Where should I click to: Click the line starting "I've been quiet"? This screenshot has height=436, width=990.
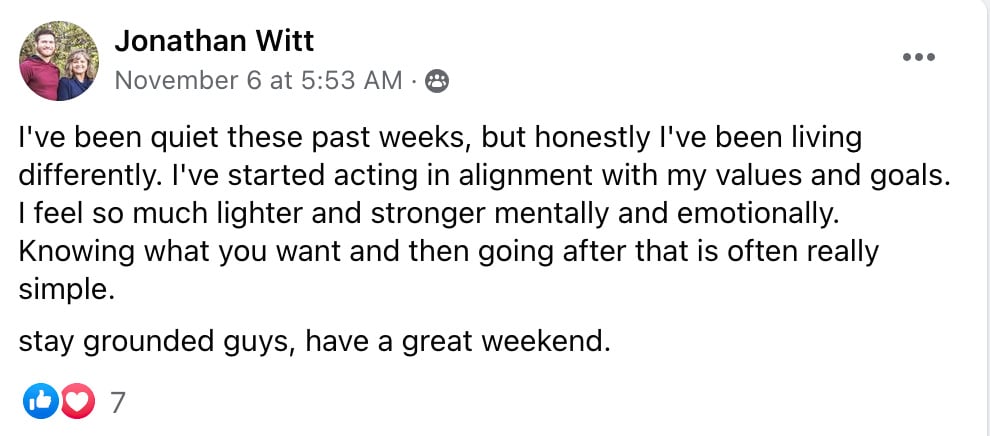440,139
